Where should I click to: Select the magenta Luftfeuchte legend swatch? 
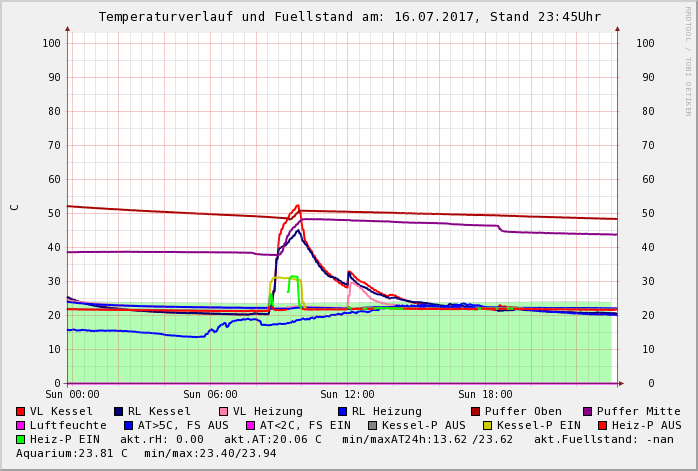(21, 425)
